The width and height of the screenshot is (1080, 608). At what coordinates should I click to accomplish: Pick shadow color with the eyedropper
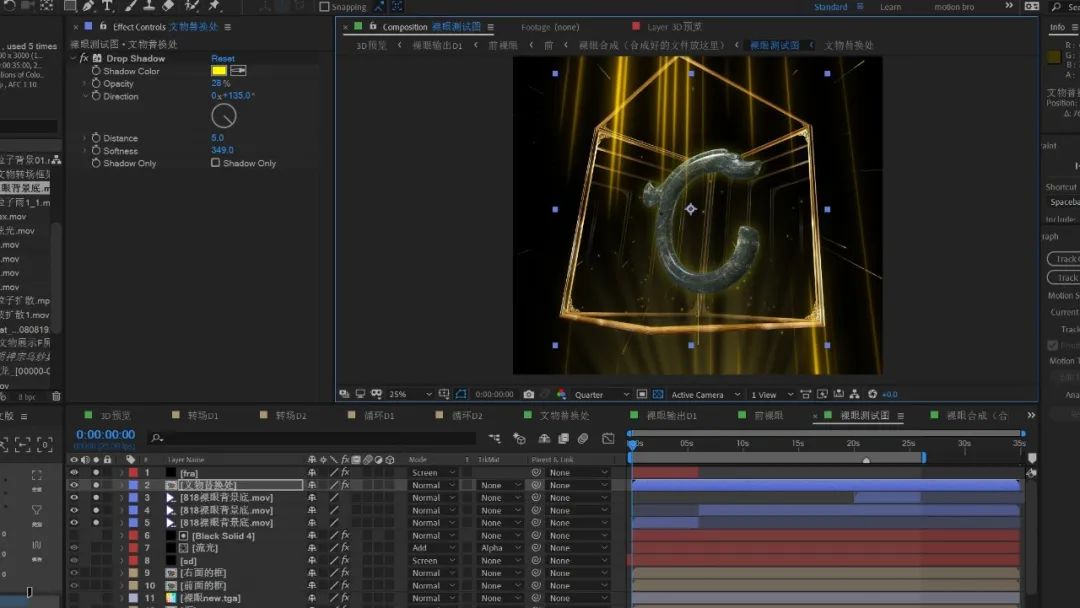238,71
